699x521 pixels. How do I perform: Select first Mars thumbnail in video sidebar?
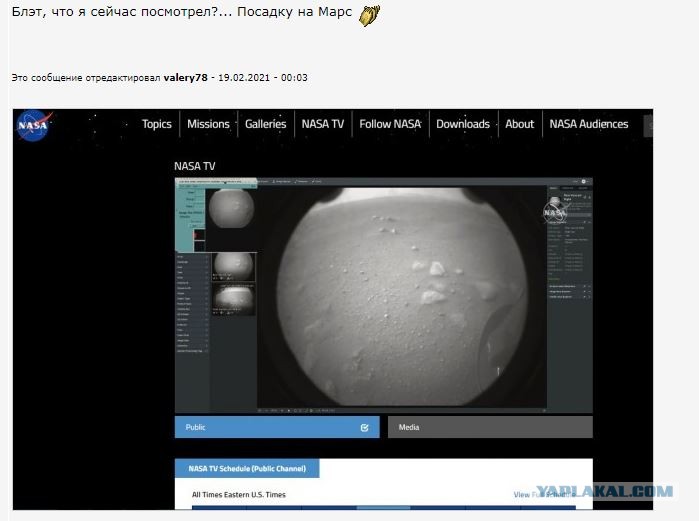tap(231, 209)
